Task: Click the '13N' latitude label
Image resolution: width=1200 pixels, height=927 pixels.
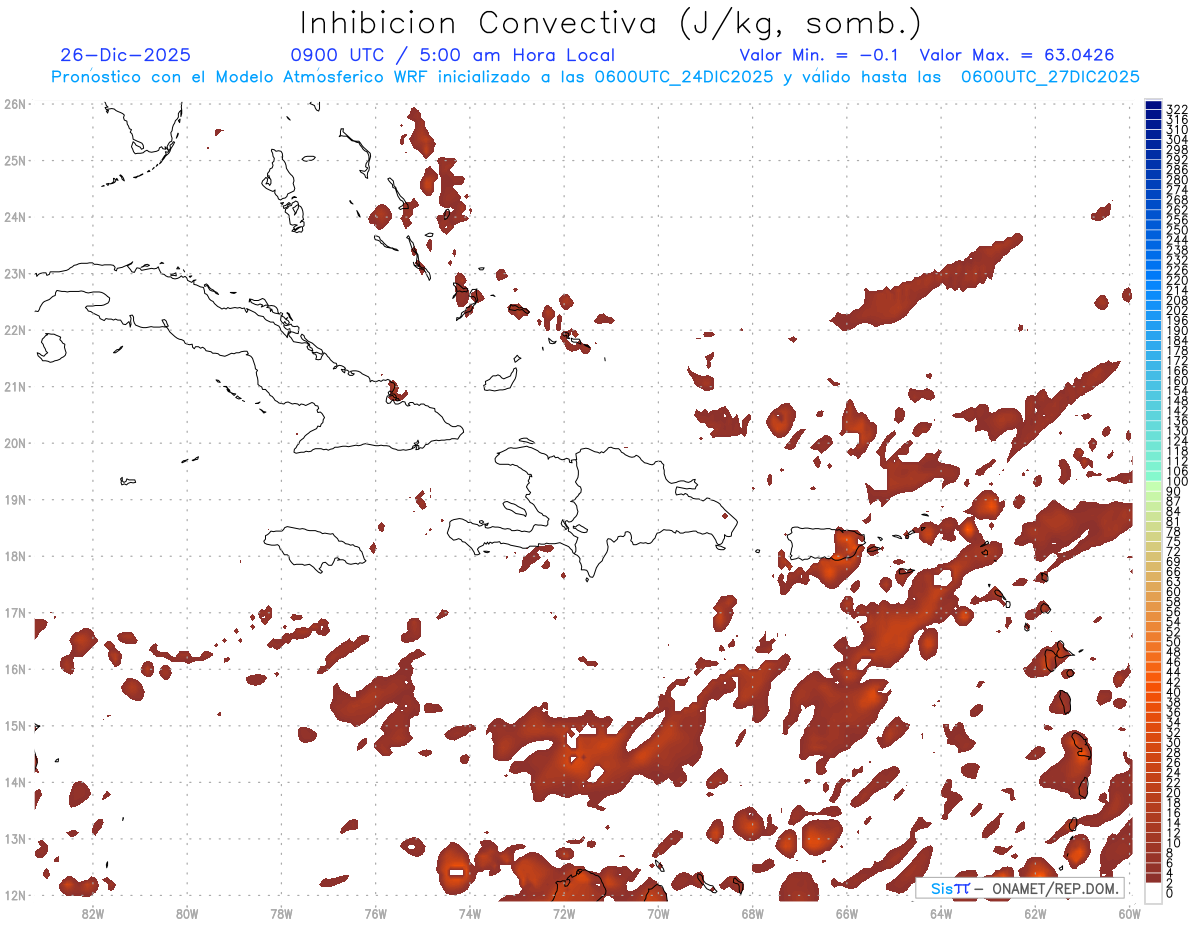Action: (14, 839)
